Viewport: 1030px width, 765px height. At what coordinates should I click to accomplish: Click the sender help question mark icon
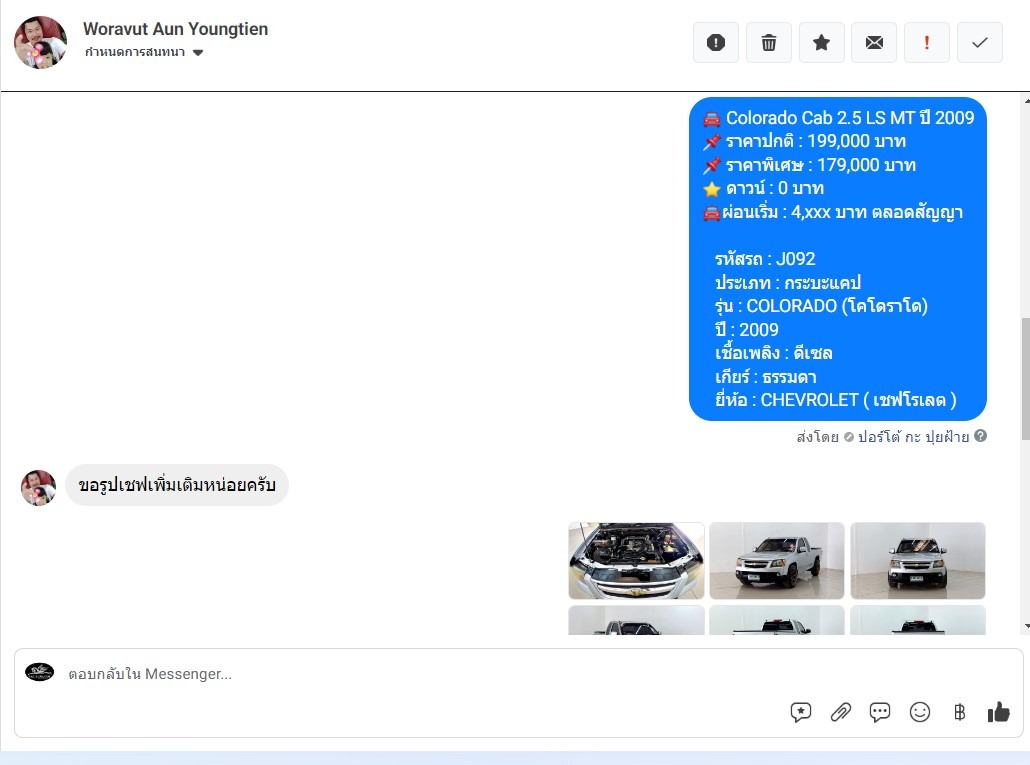click(980, 436)
